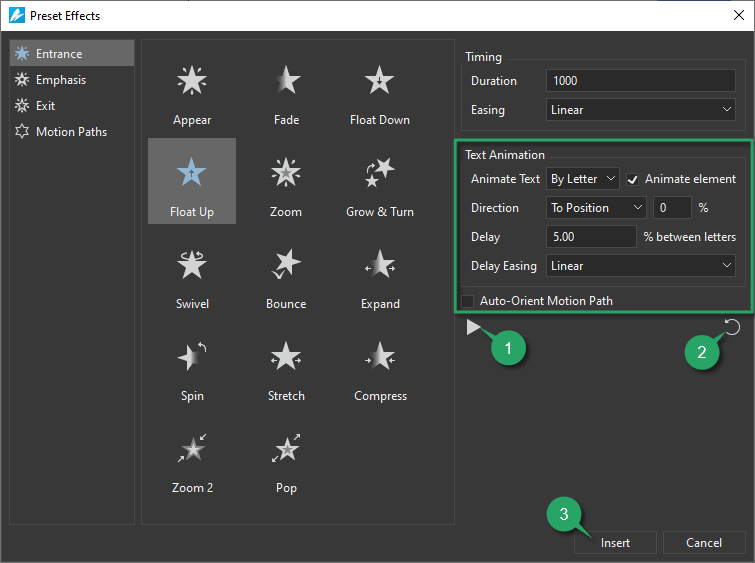Screen dimensions: 755x563
Task: Open the Motion Paths category
Action: tap(71, 132)
